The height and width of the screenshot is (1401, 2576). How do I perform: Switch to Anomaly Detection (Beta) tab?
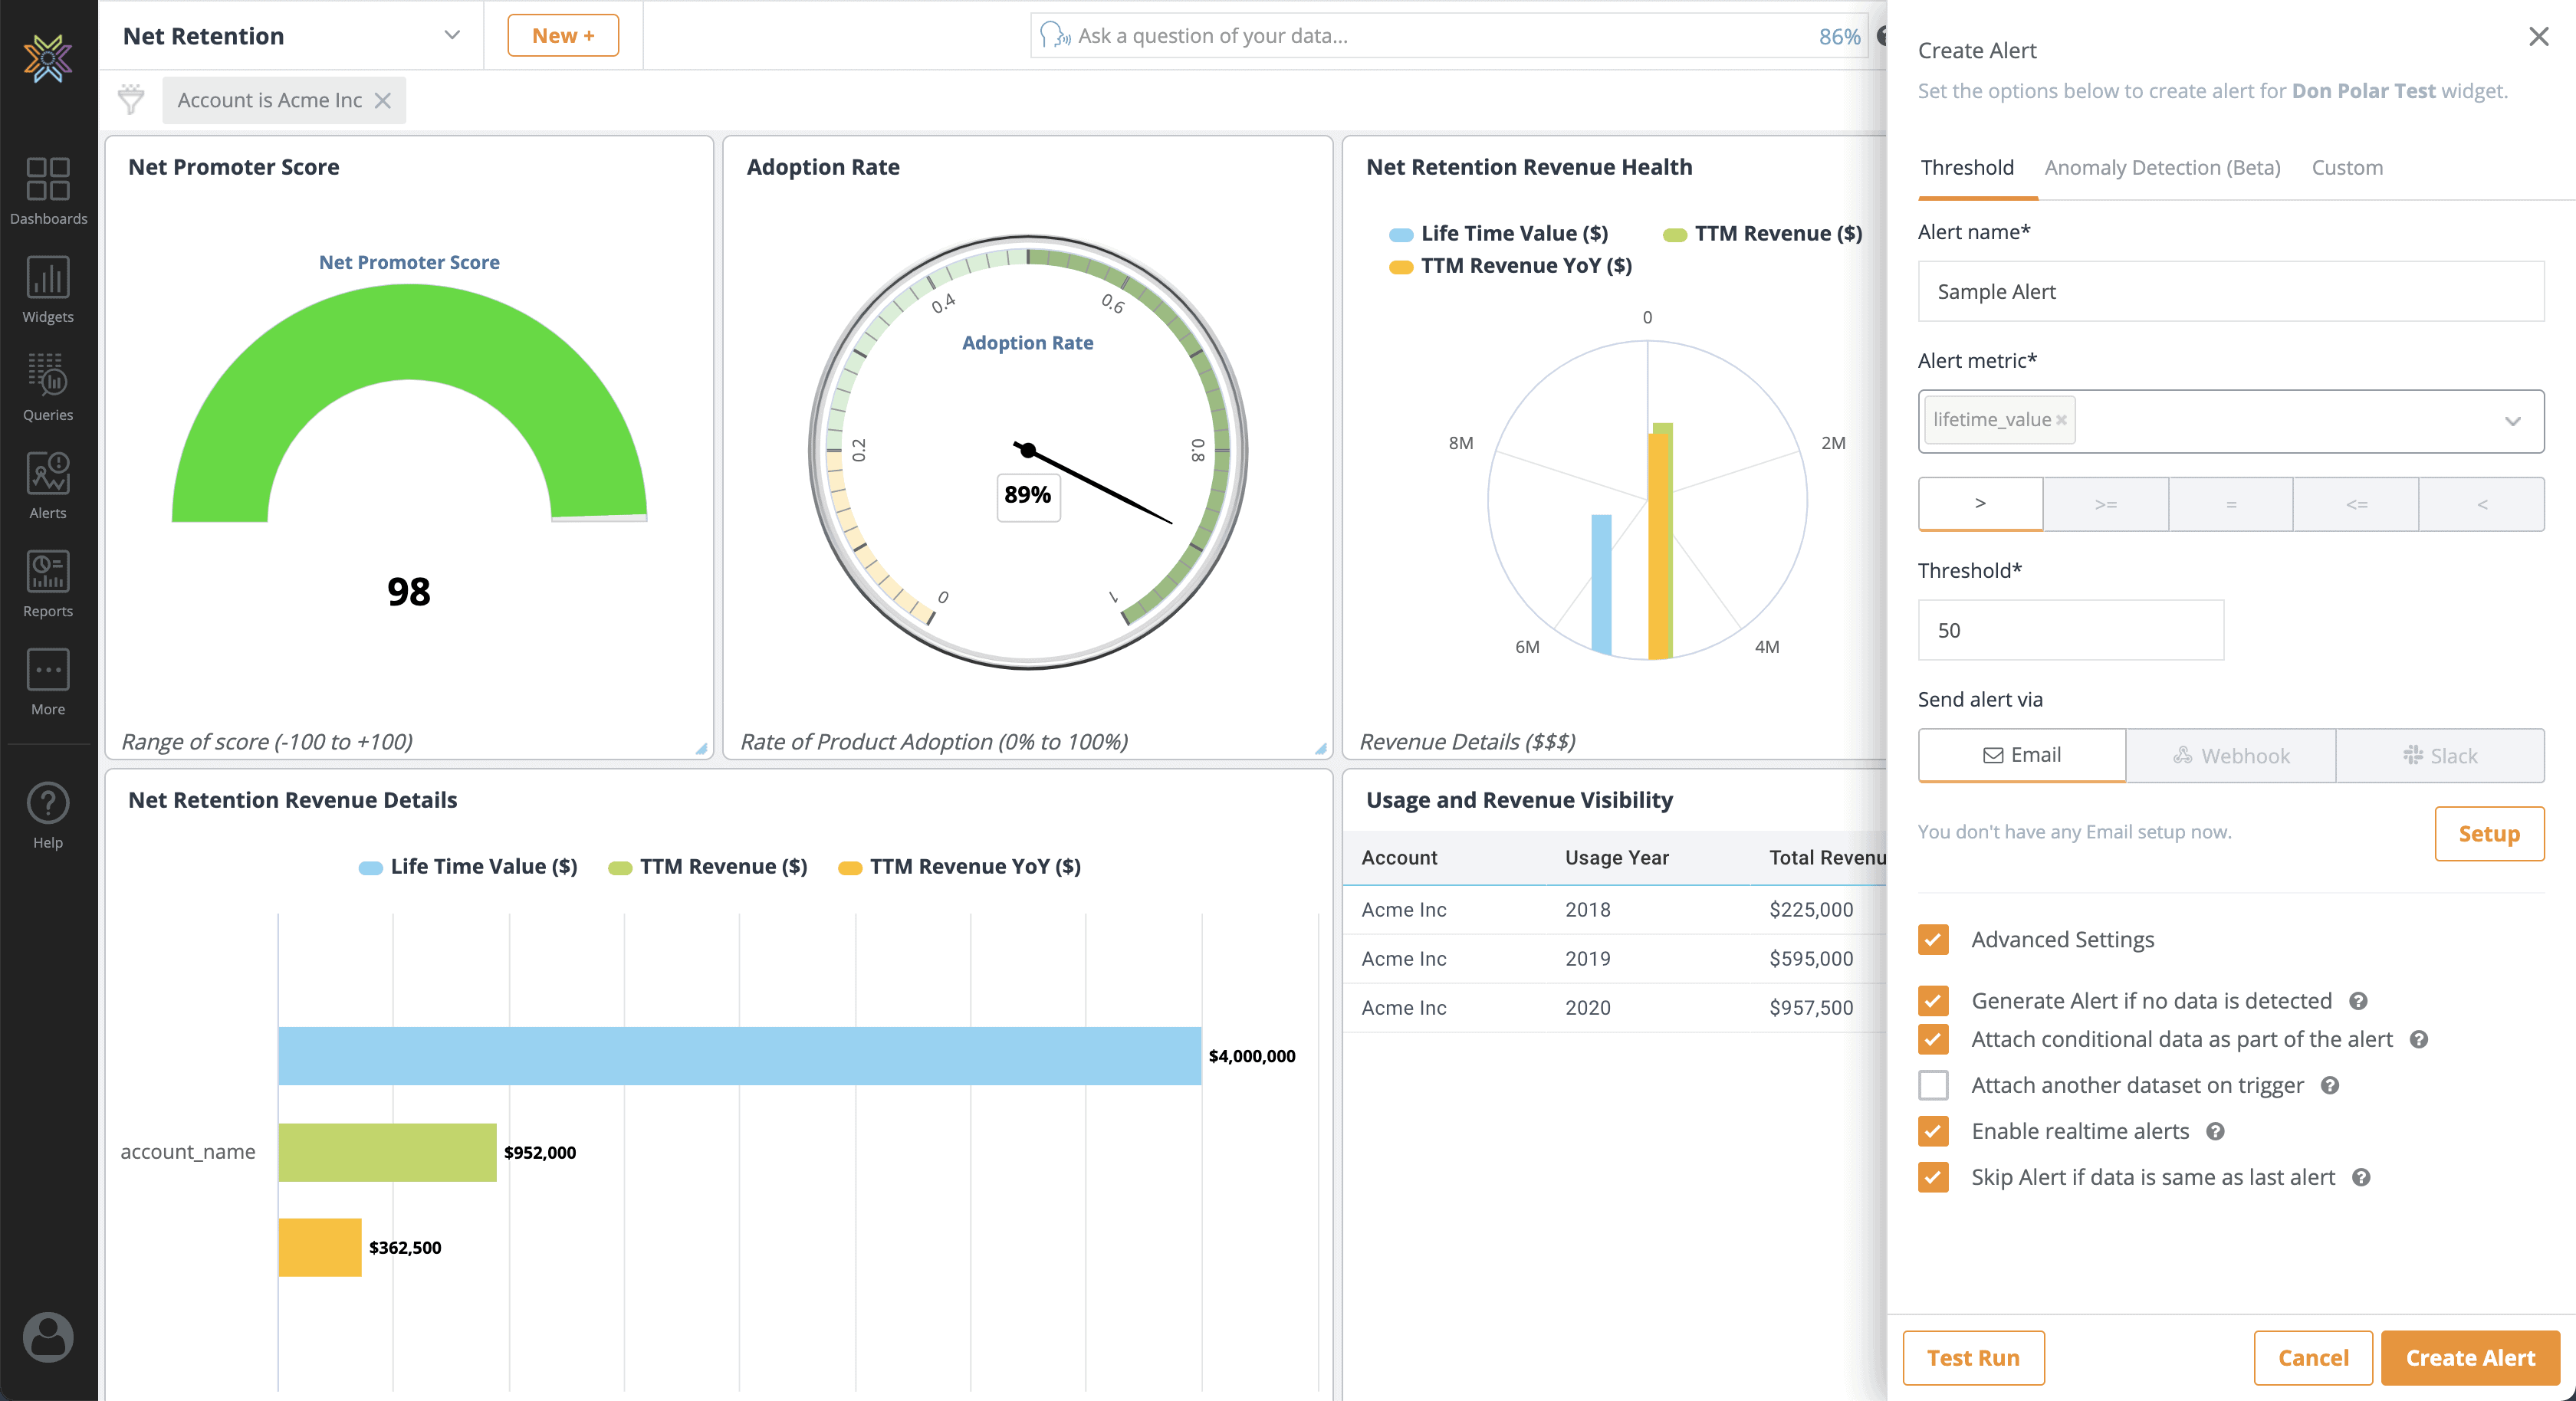[x=2162, y=167]
